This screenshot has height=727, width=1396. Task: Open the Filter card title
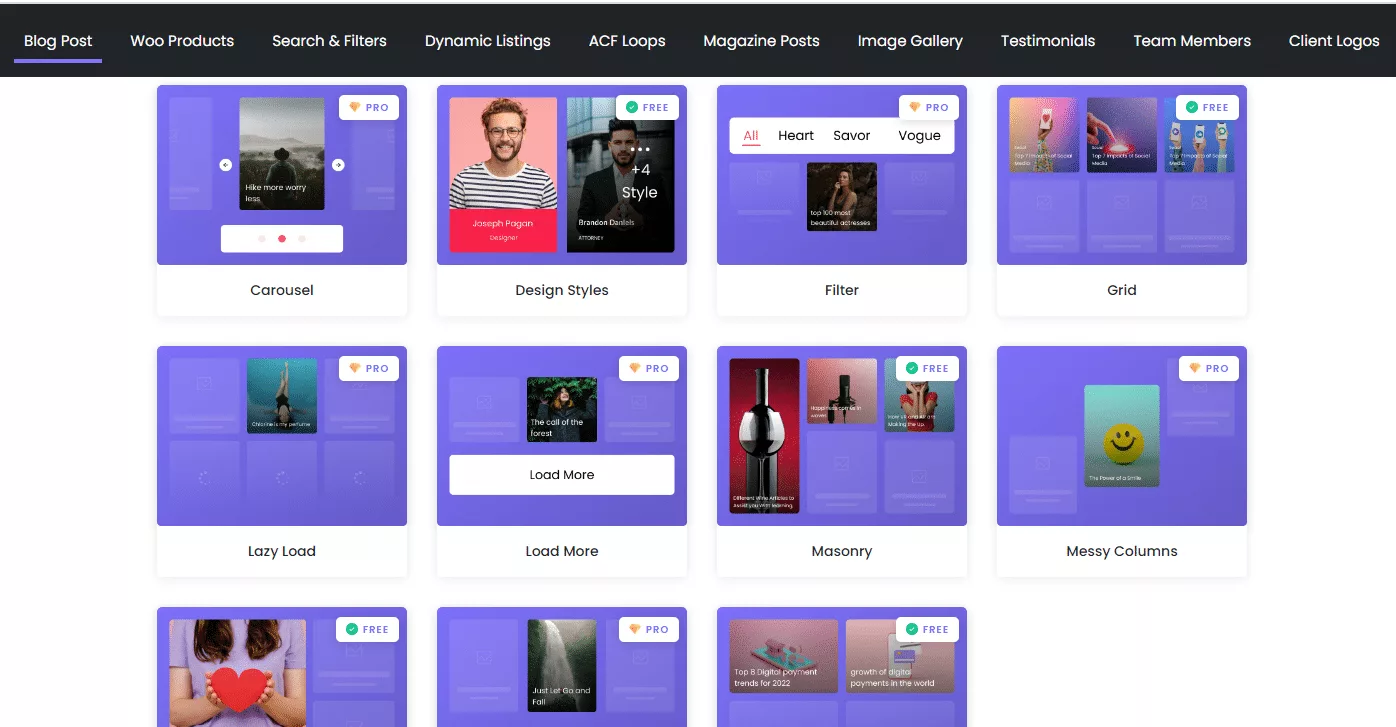842,290
